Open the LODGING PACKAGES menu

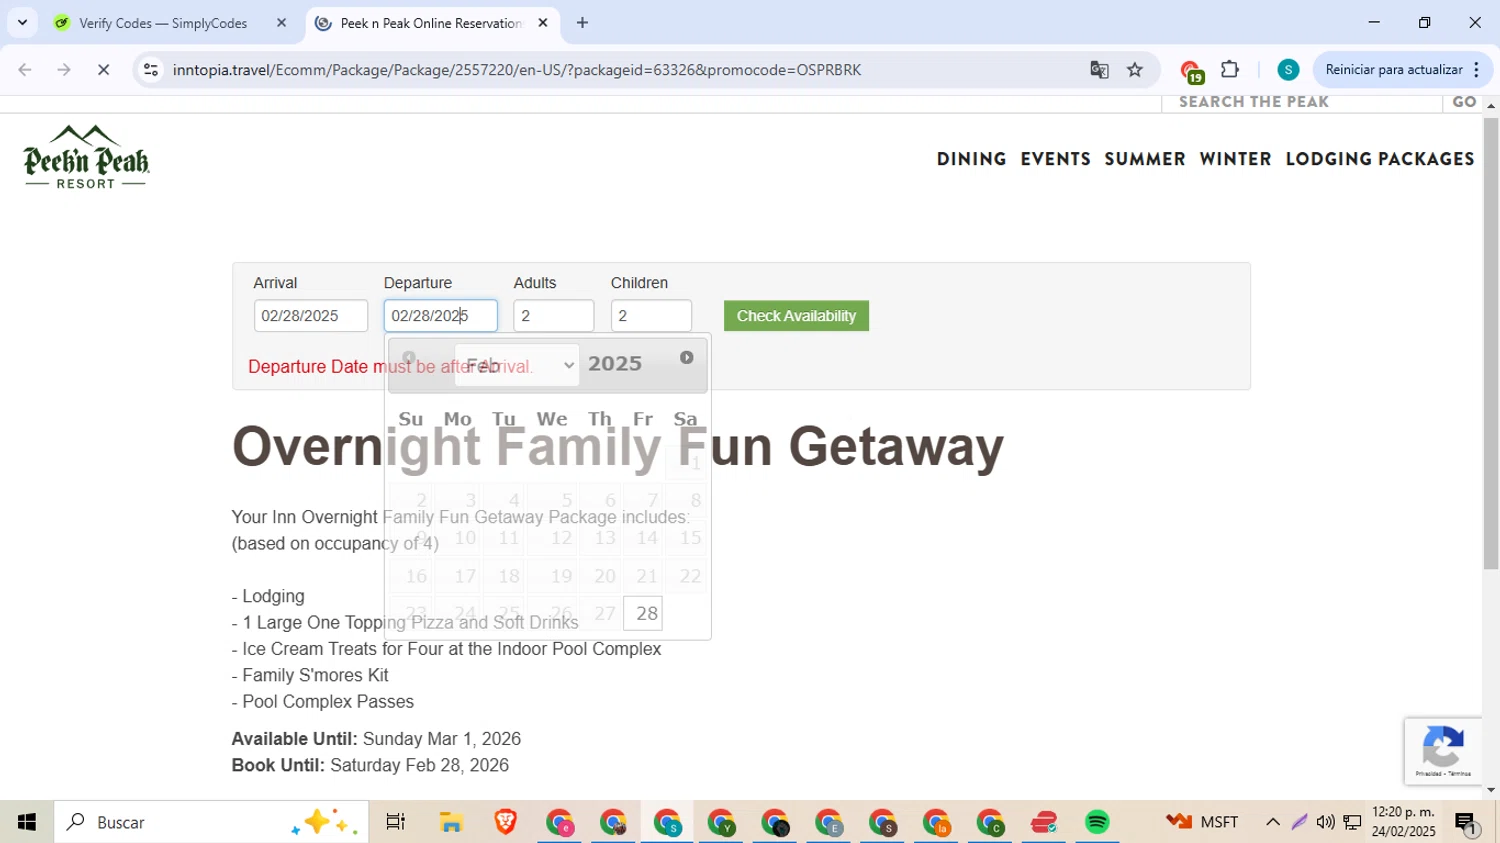[1380, 159]
